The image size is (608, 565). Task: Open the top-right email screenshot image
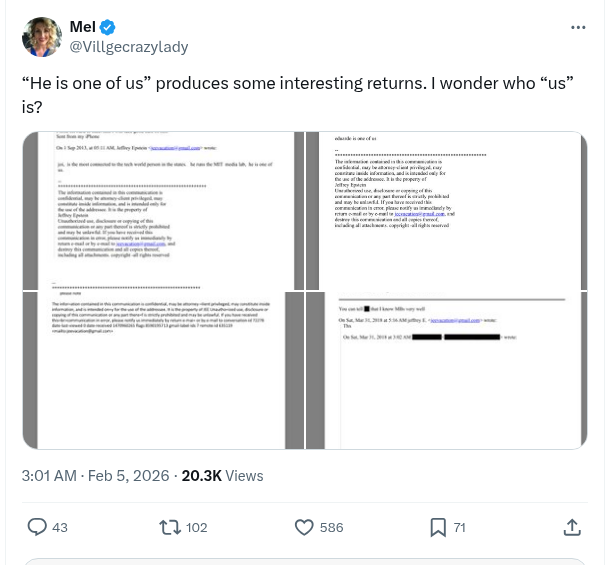coord(446,210)
